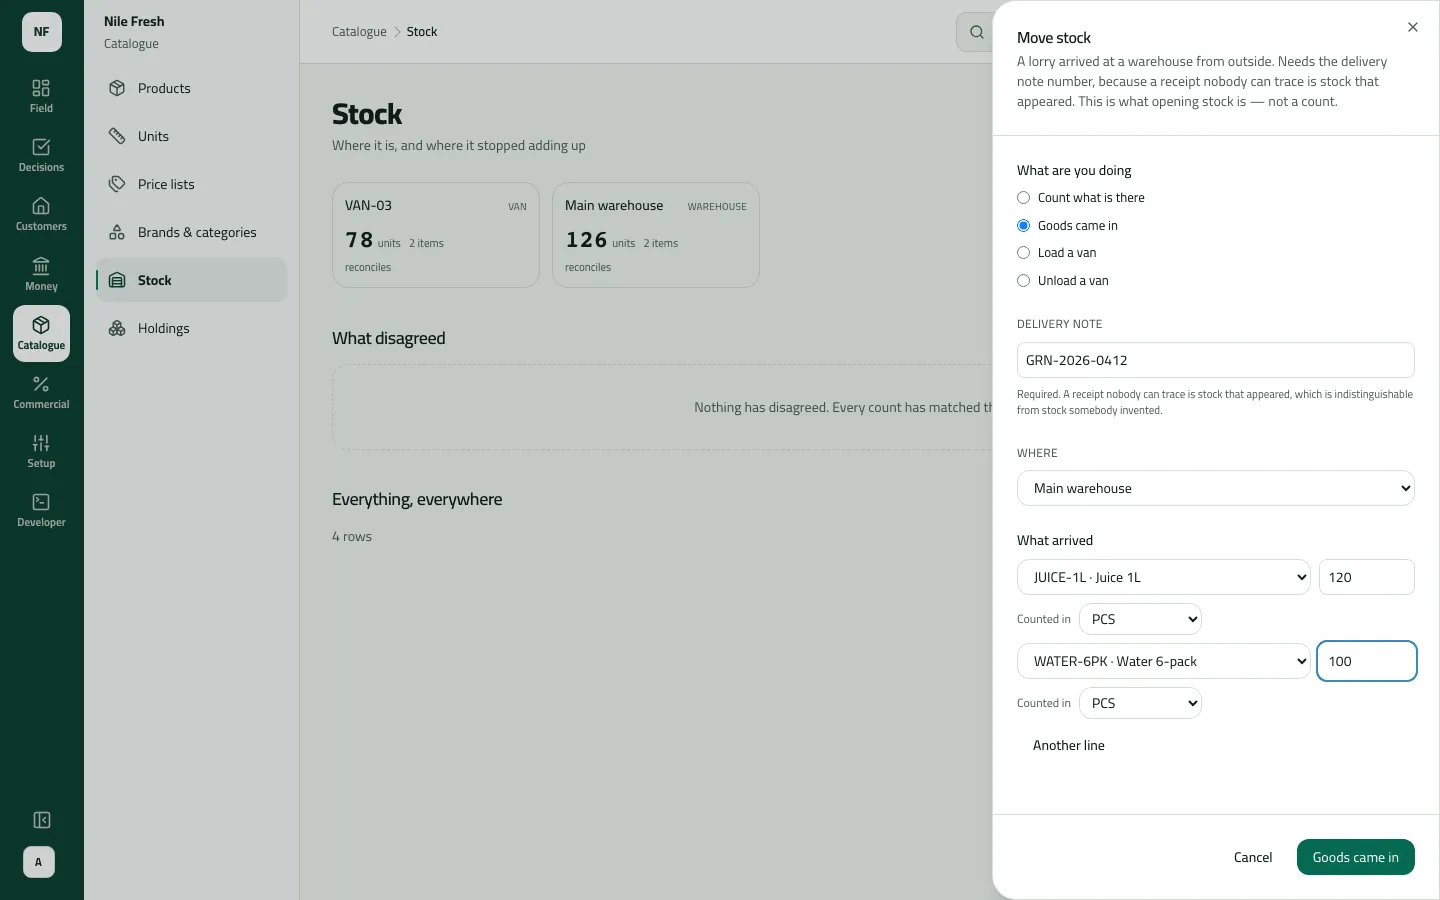Go to Holdings
Screen dimensions: 1440x900
tap(191, 328)
